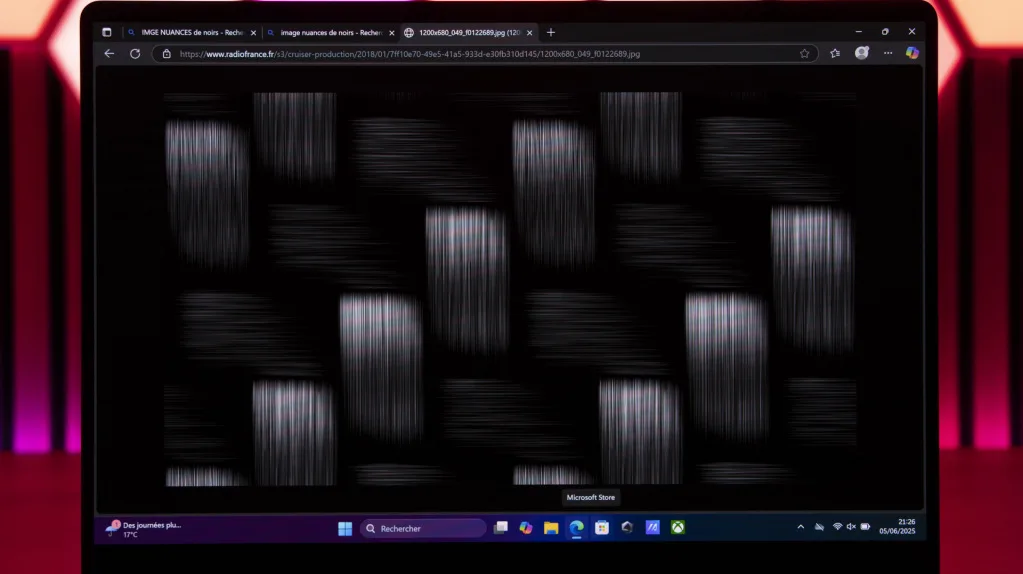Open the Tab actions menu icon
1023x574 pixels.
[x=107, y=32]
